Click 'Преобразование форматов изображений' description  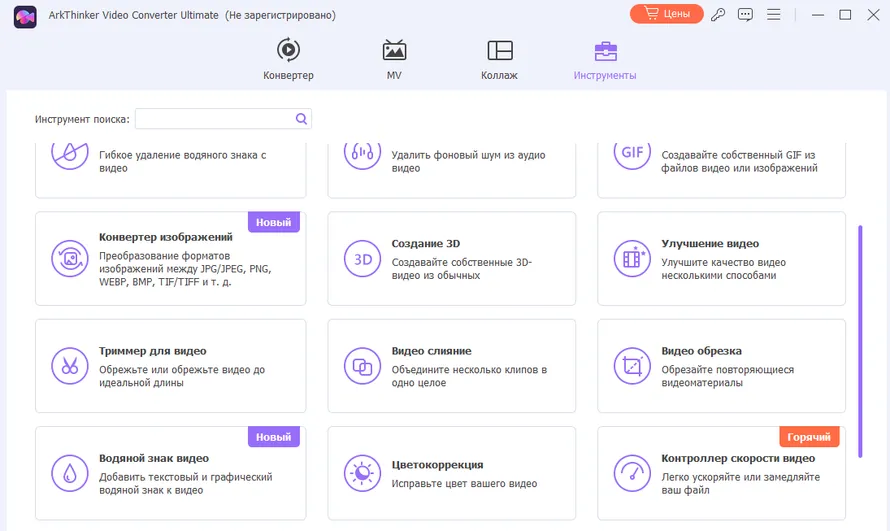[185, 269]
